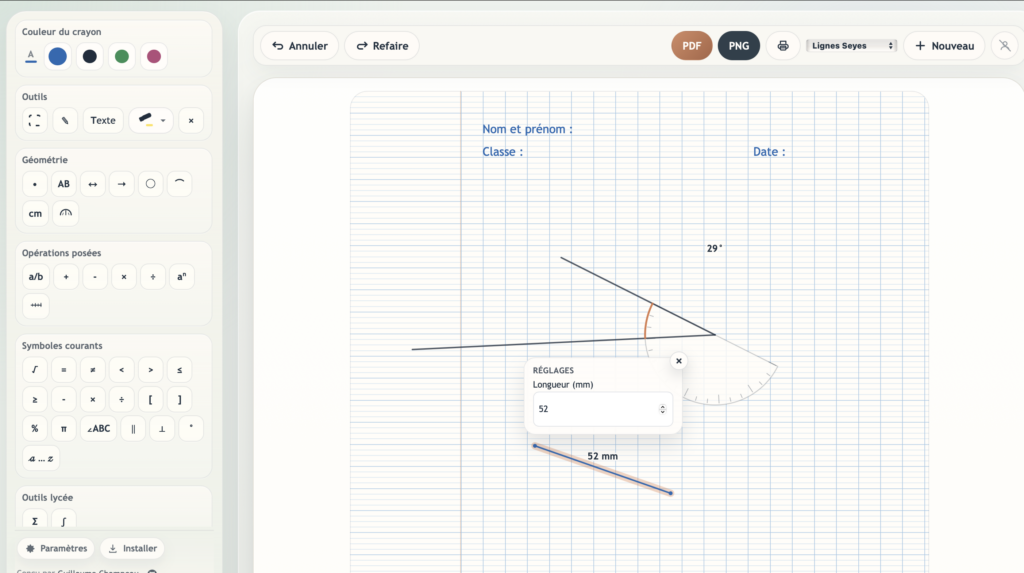Export the page as PDF
This screenshot has width=1024, height=573.
(x=692, y=46)
